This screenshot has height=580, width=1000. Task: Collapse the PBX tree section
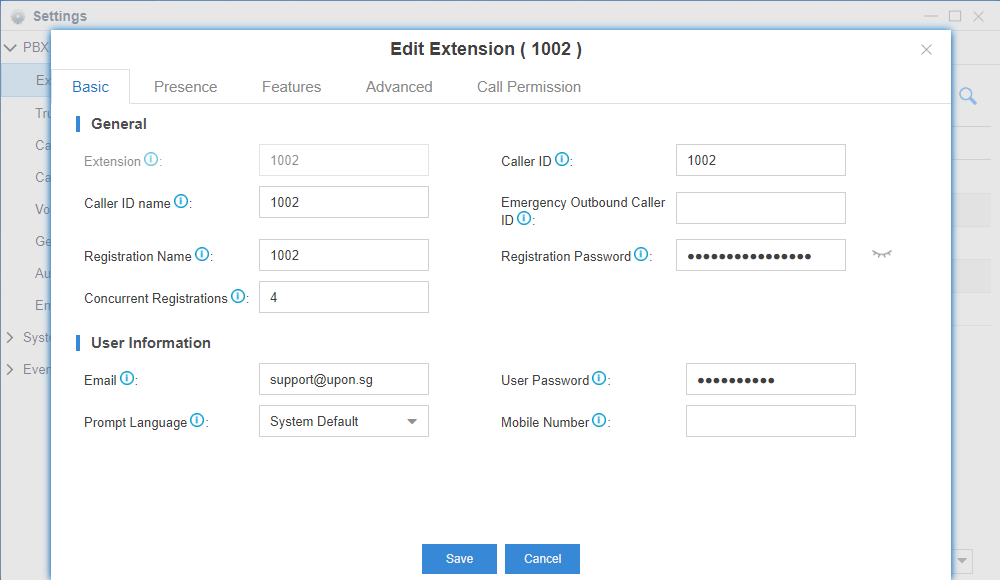tap(10, 47)
